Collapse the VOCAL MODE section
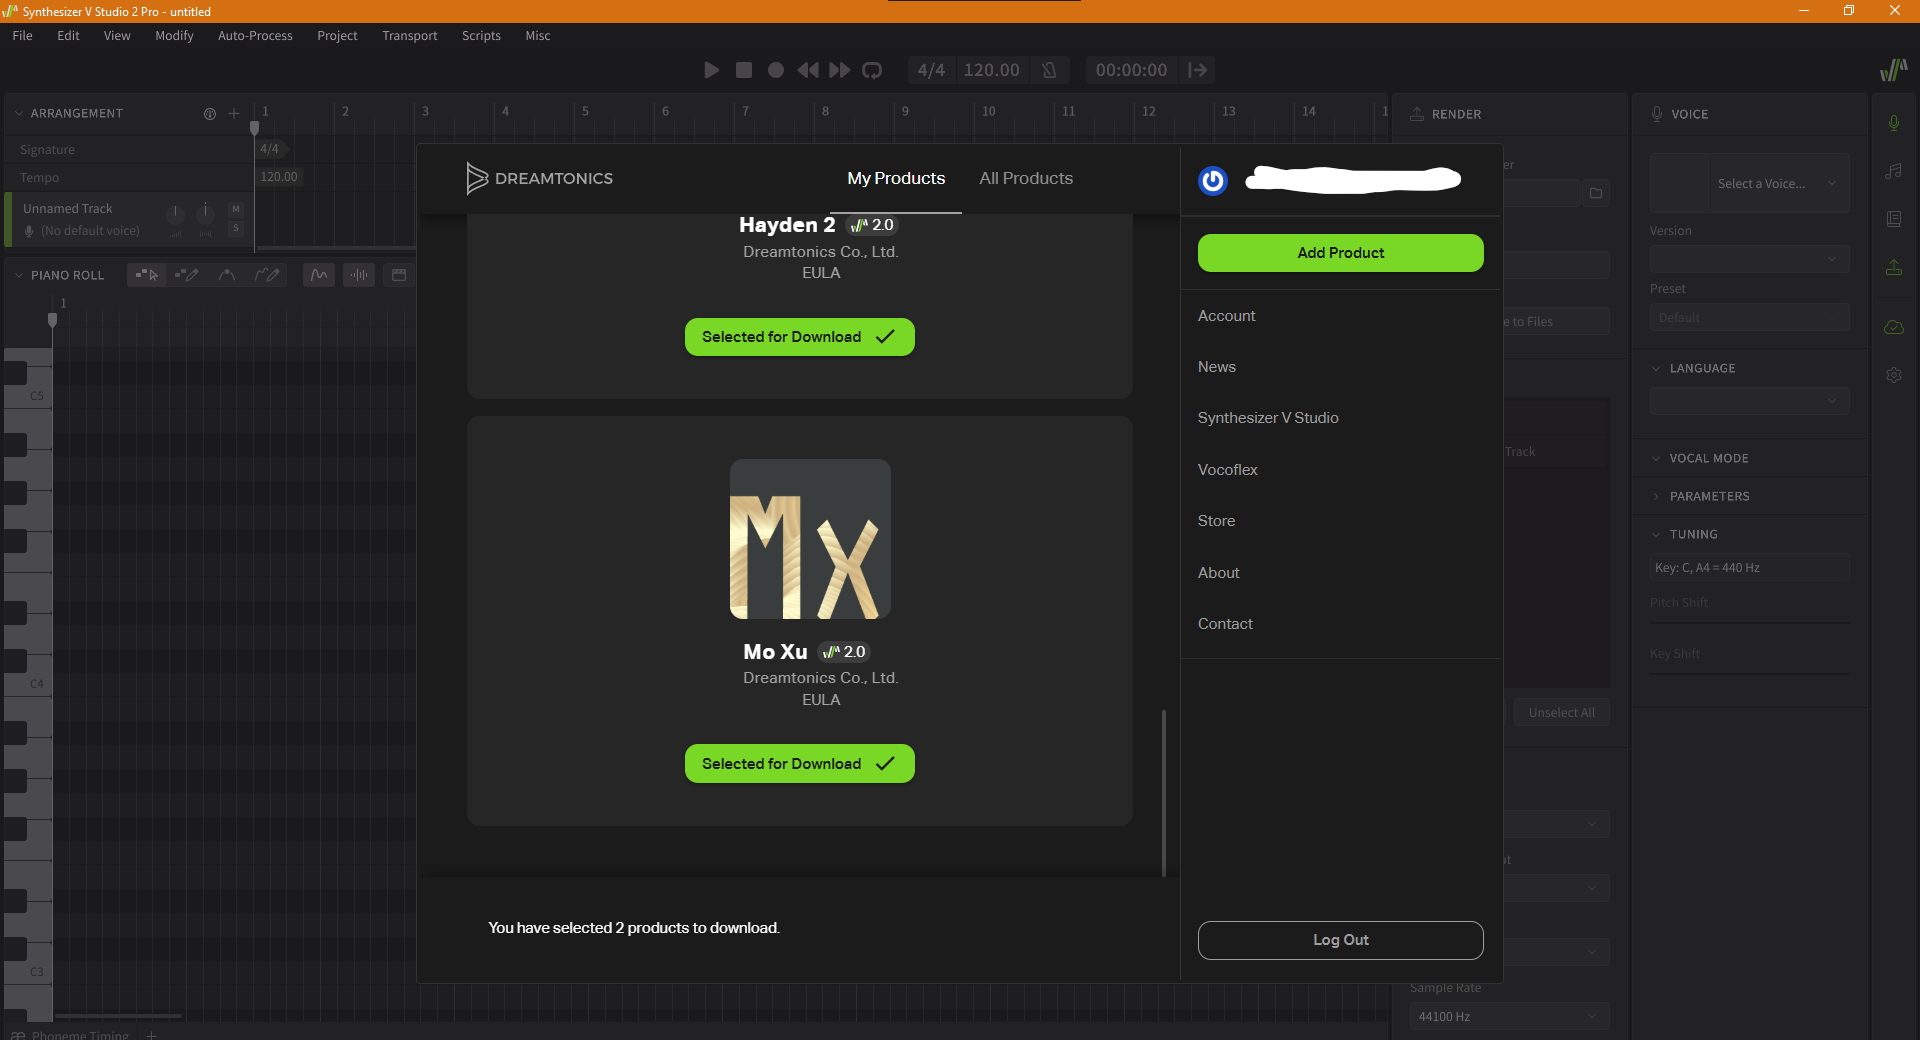Screen dimensions: 1920x1040 (1656, 458)
